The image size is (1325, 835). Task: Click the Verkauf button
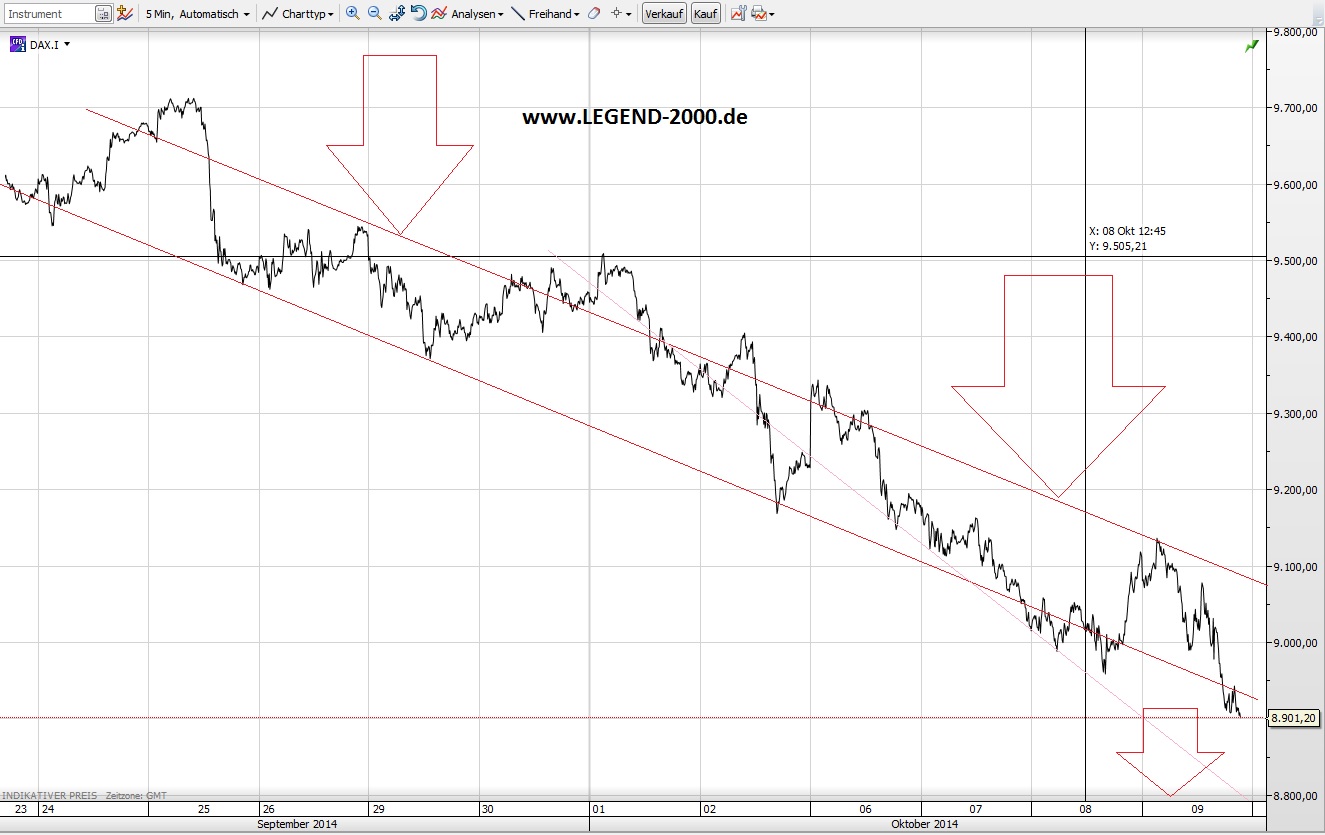[663, 13]
